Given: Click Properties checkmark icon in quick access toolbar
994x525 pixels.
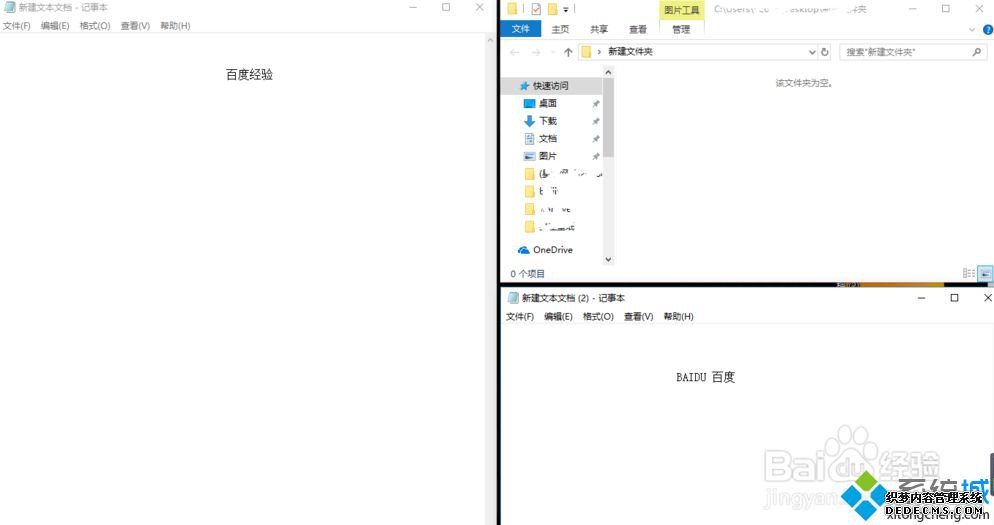Looking at the screenshot, I should click(536, 9).
